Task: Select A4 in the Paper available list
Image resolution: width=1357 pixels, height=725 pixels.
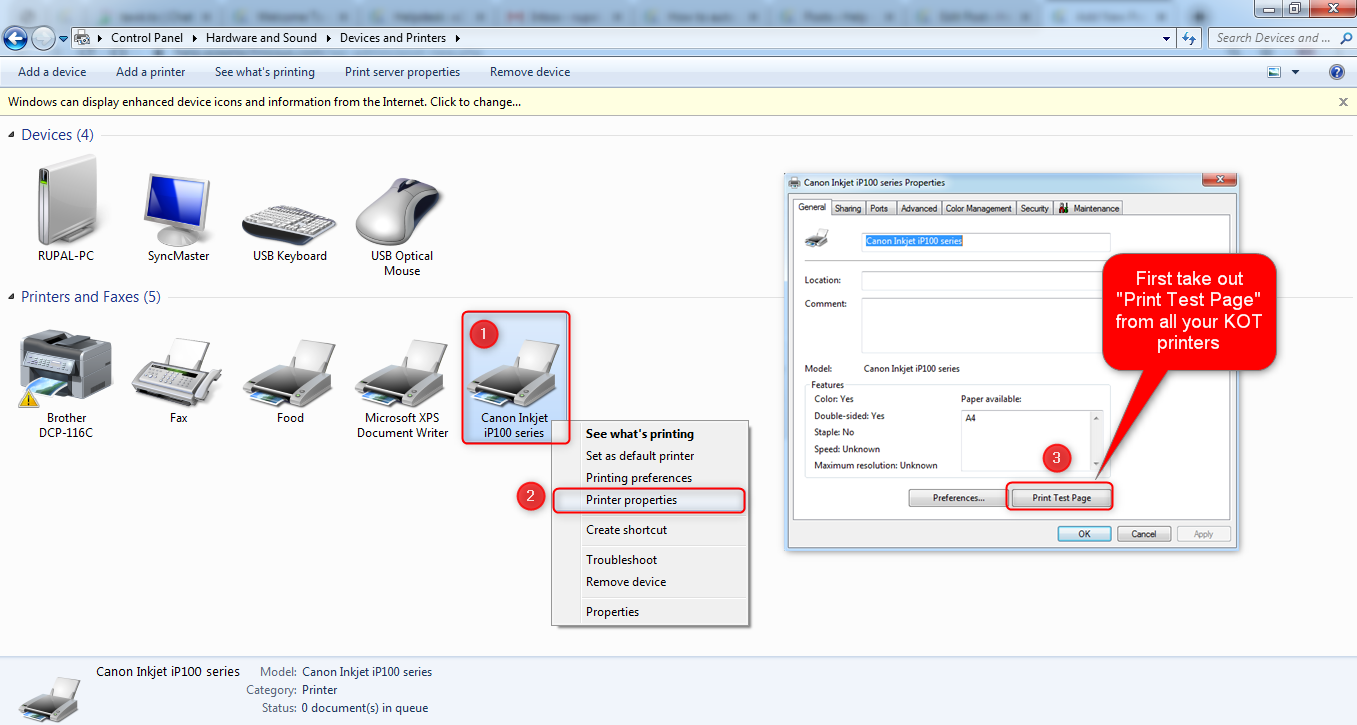Action: click(971, 419)
